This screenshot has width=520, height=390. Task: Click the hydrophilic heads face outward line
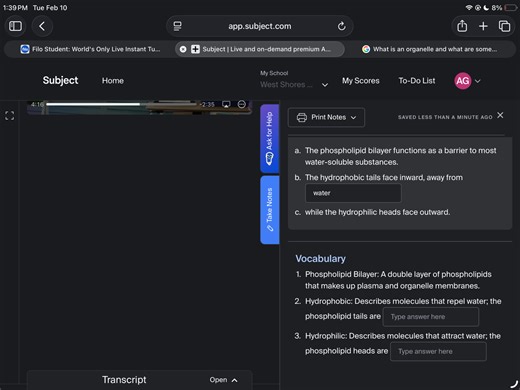377,212
